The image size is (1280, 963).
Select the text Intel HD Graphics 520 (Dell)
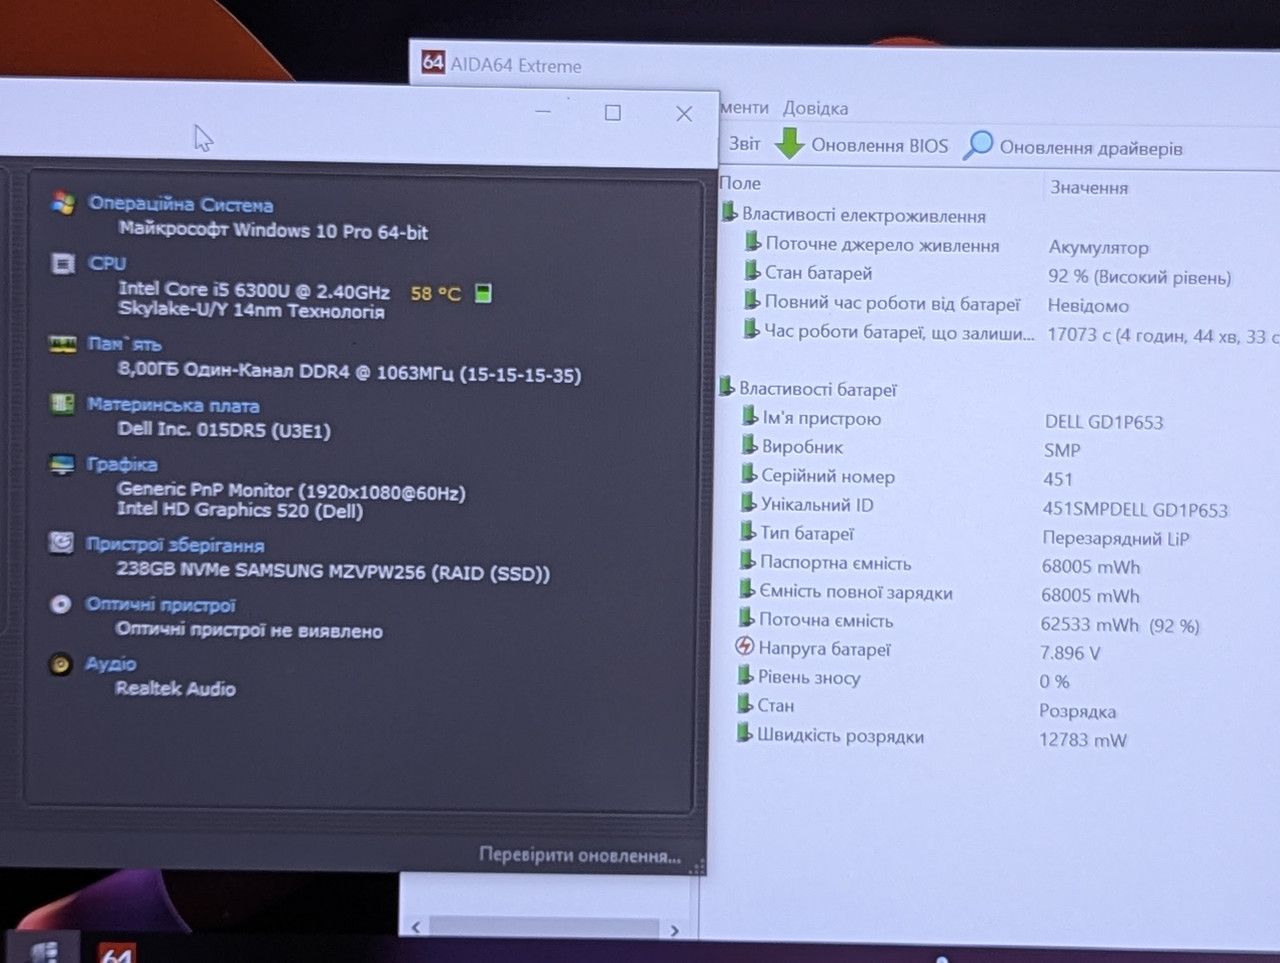coord(240,510)
